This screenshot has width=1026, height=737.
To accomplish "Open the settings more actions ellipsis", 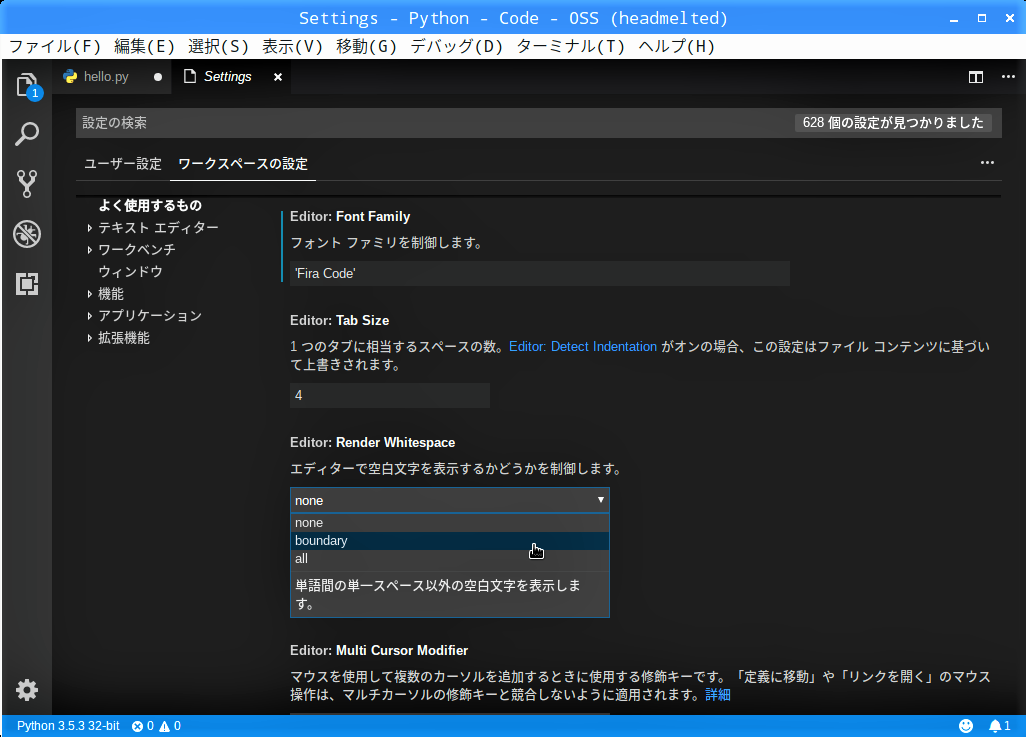I will (x=987, y=163).
